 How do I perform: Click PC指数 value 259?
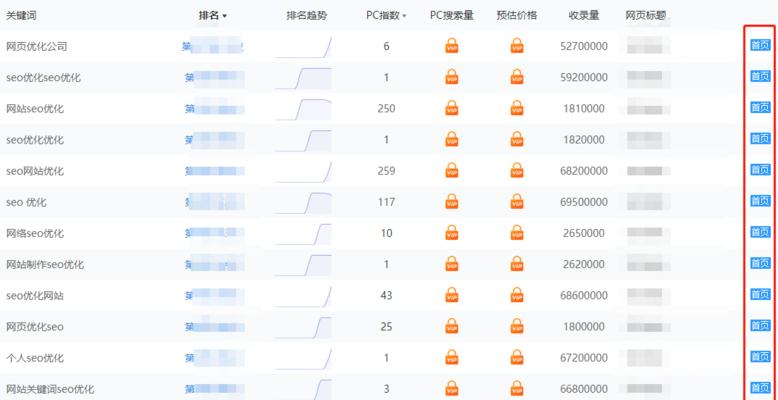click(x=386, y=171)
